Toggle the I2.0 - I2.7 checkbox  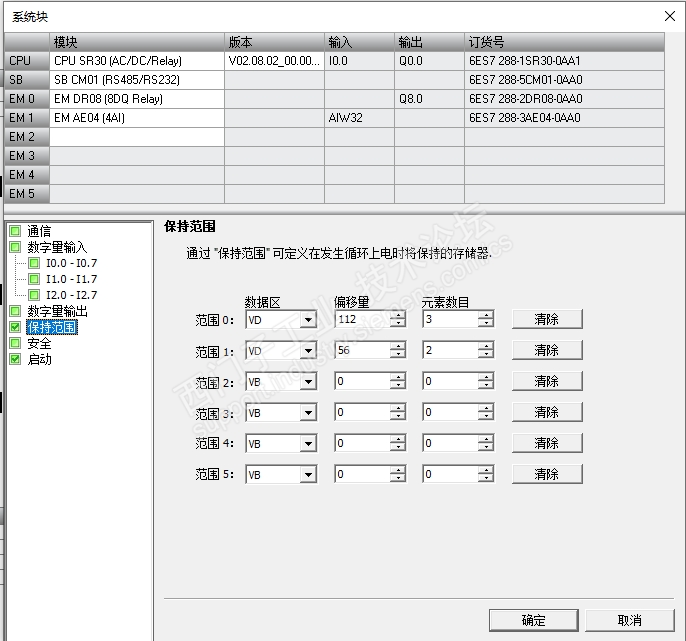point(34,295)
